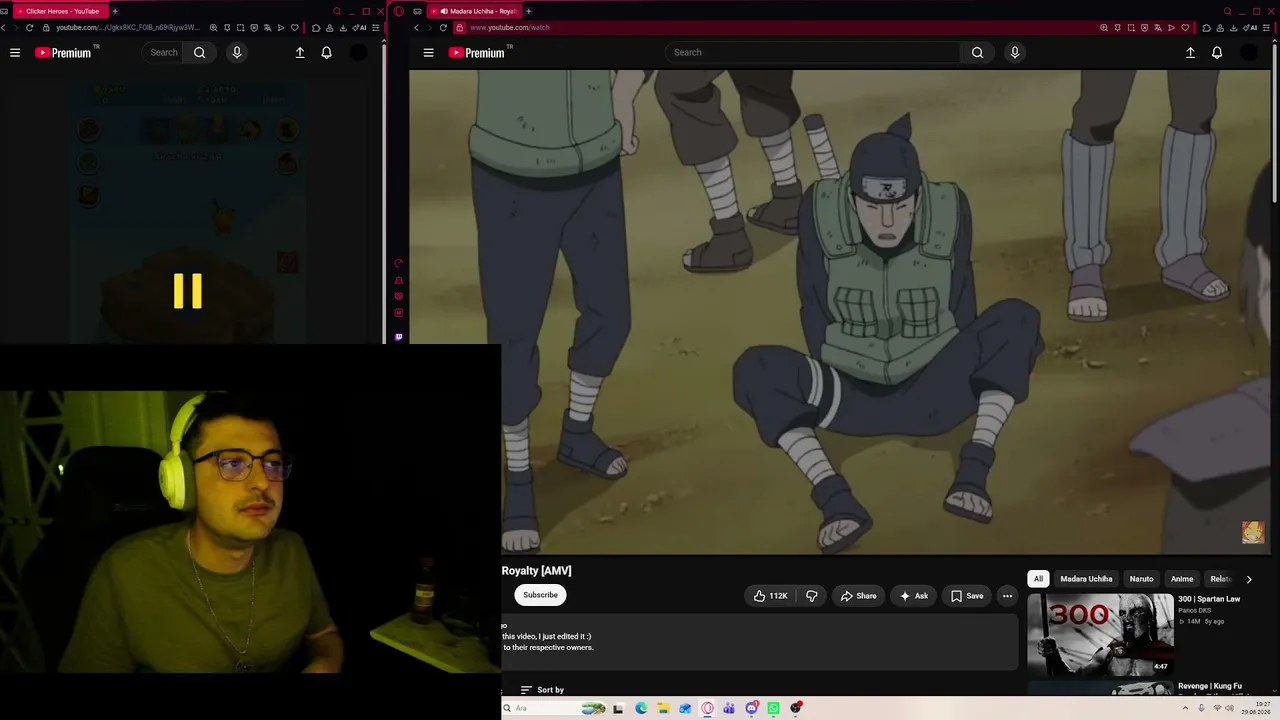Click YouTube Premium logo in right window

pos(479,53)
